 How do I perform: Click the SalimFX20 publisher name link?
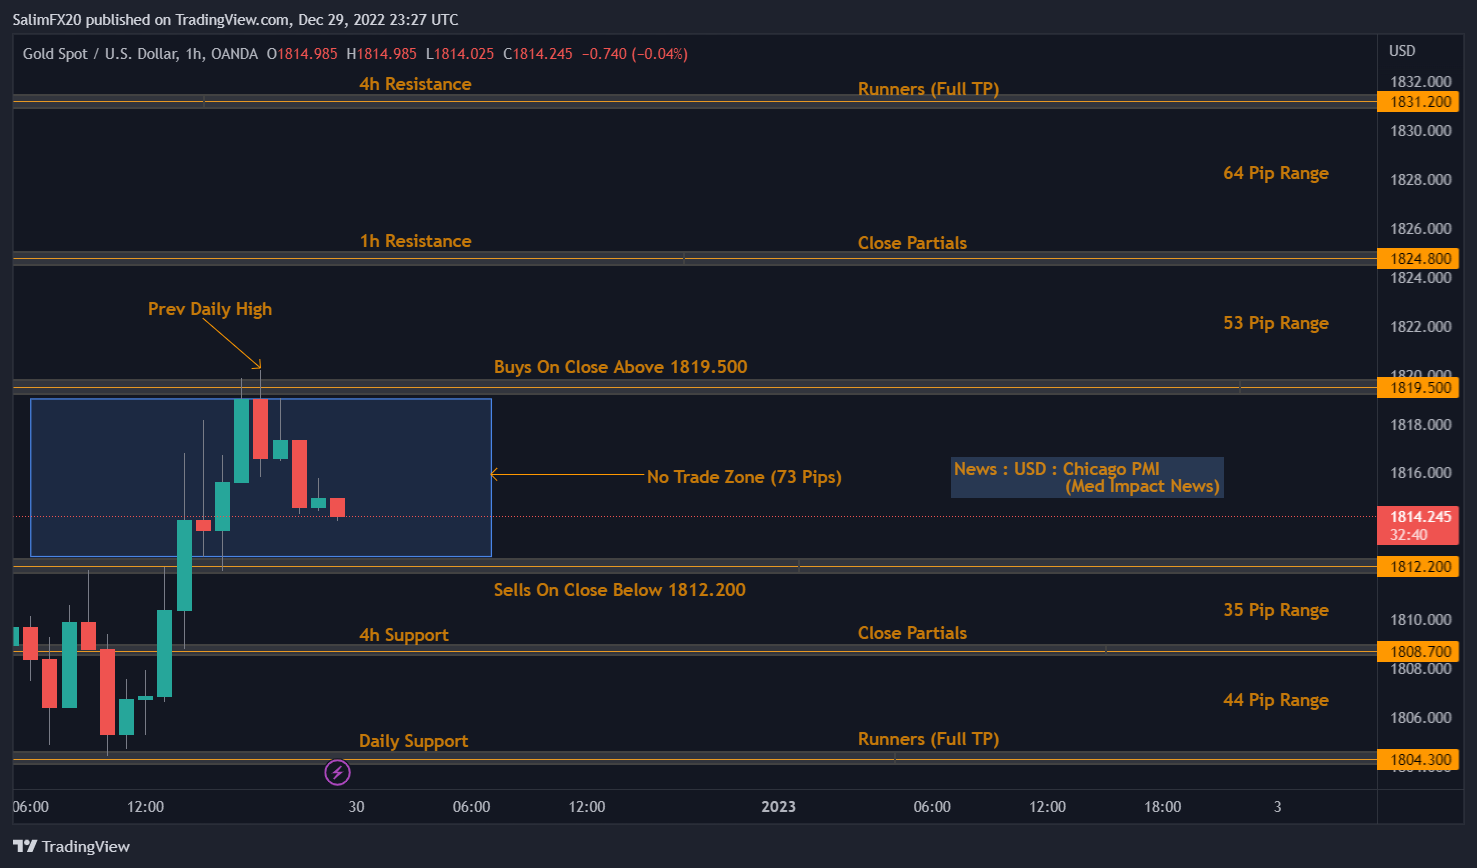coord(48,19)
